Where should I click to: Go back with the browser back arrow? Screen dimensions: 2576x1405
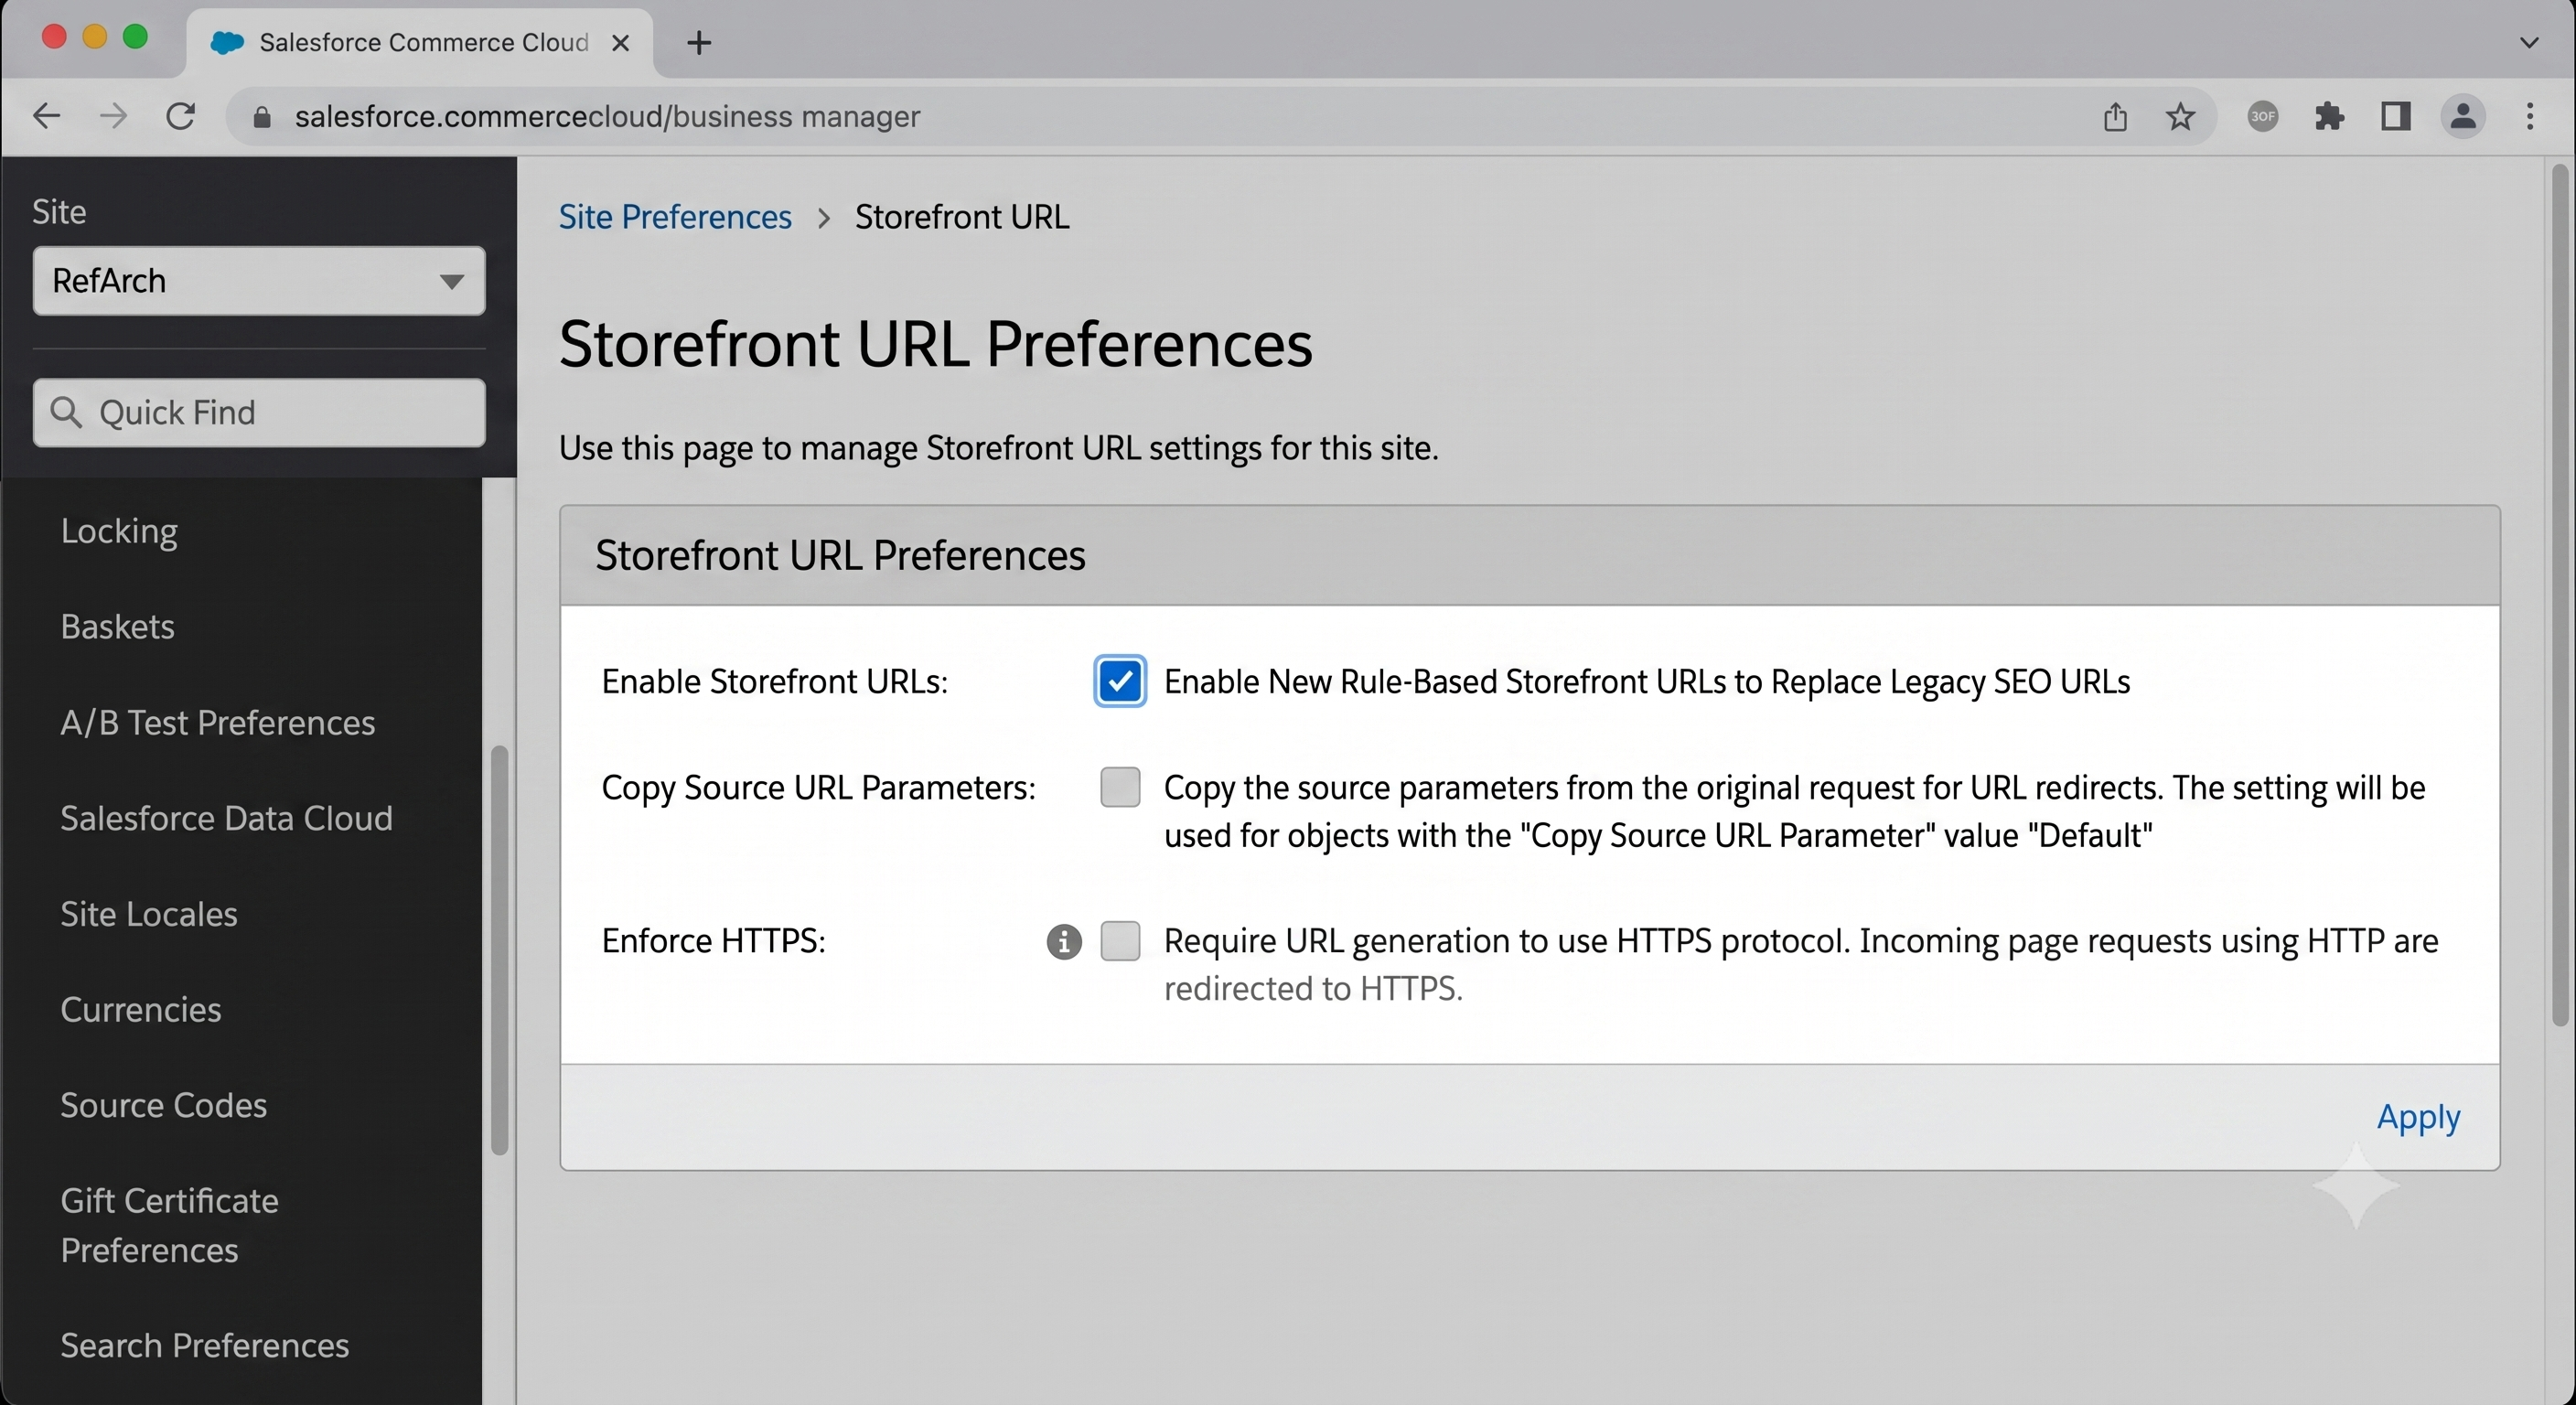(x=47, y=117)
